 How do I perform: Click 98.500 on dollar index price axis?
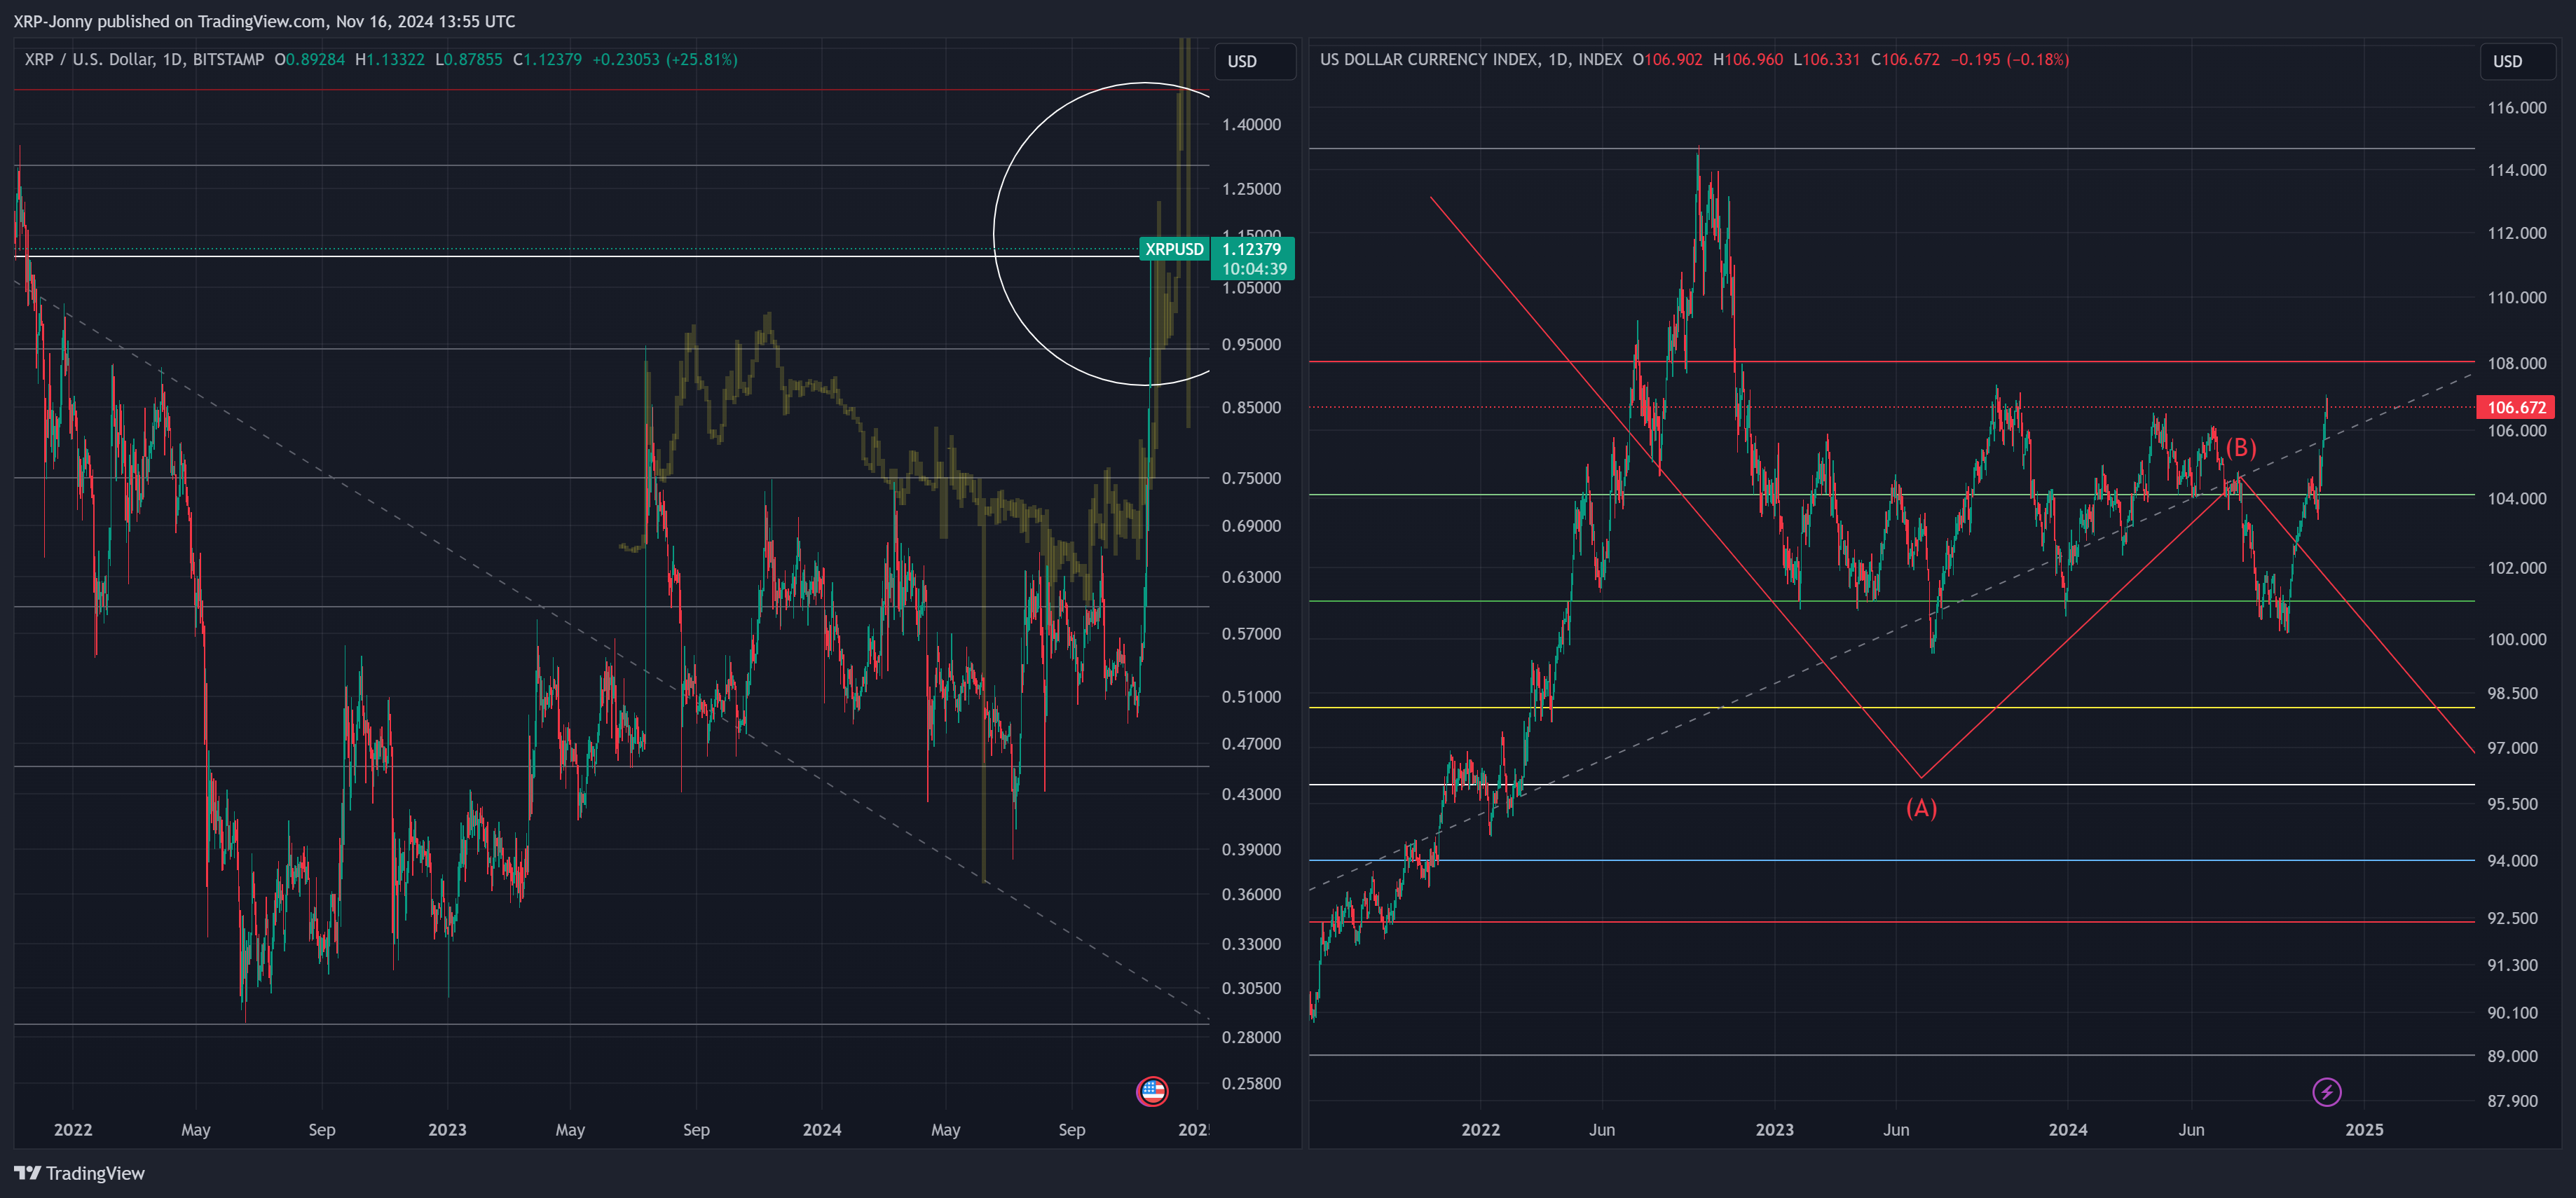click(x=2512, y=694)
